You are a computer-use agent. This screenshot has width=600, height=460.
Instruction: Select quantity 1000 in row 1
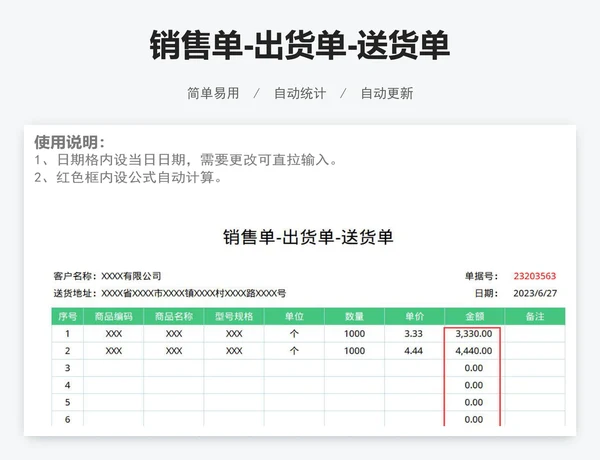pos(354,334)
